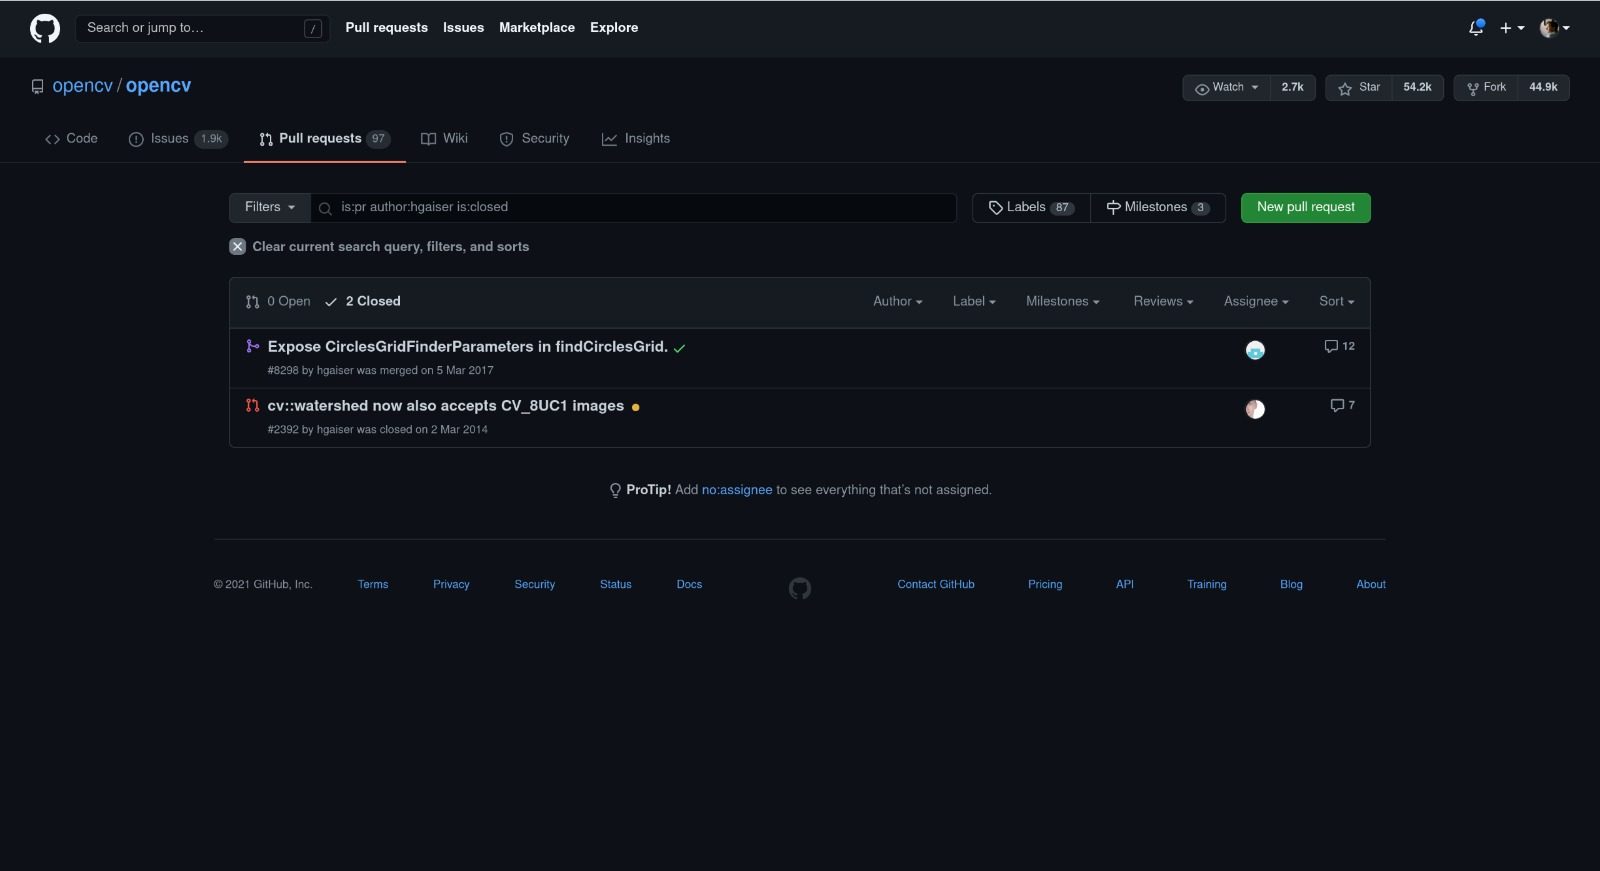This screenshot has width=1600, height=871.
Task: Clear current search query, filters, and sorts
Action: (379, 247)
